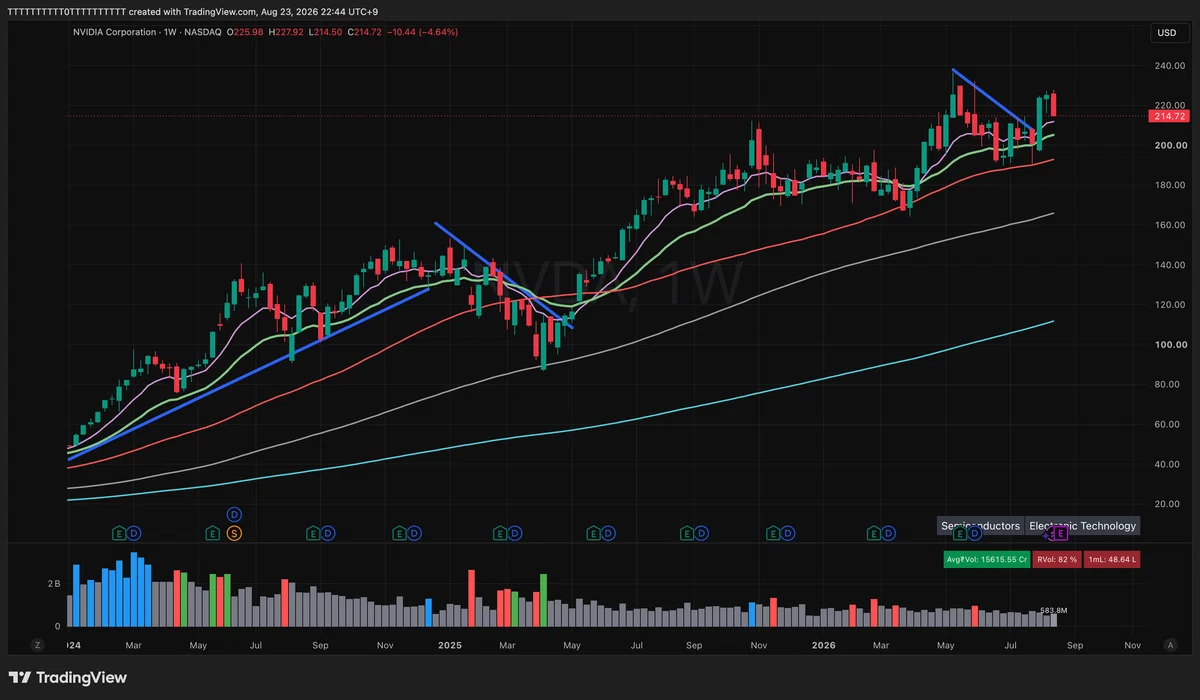Screen dimensions: 1200x700
Task: Toggle the circular A auto-scale button
Action: point(1169,645)
